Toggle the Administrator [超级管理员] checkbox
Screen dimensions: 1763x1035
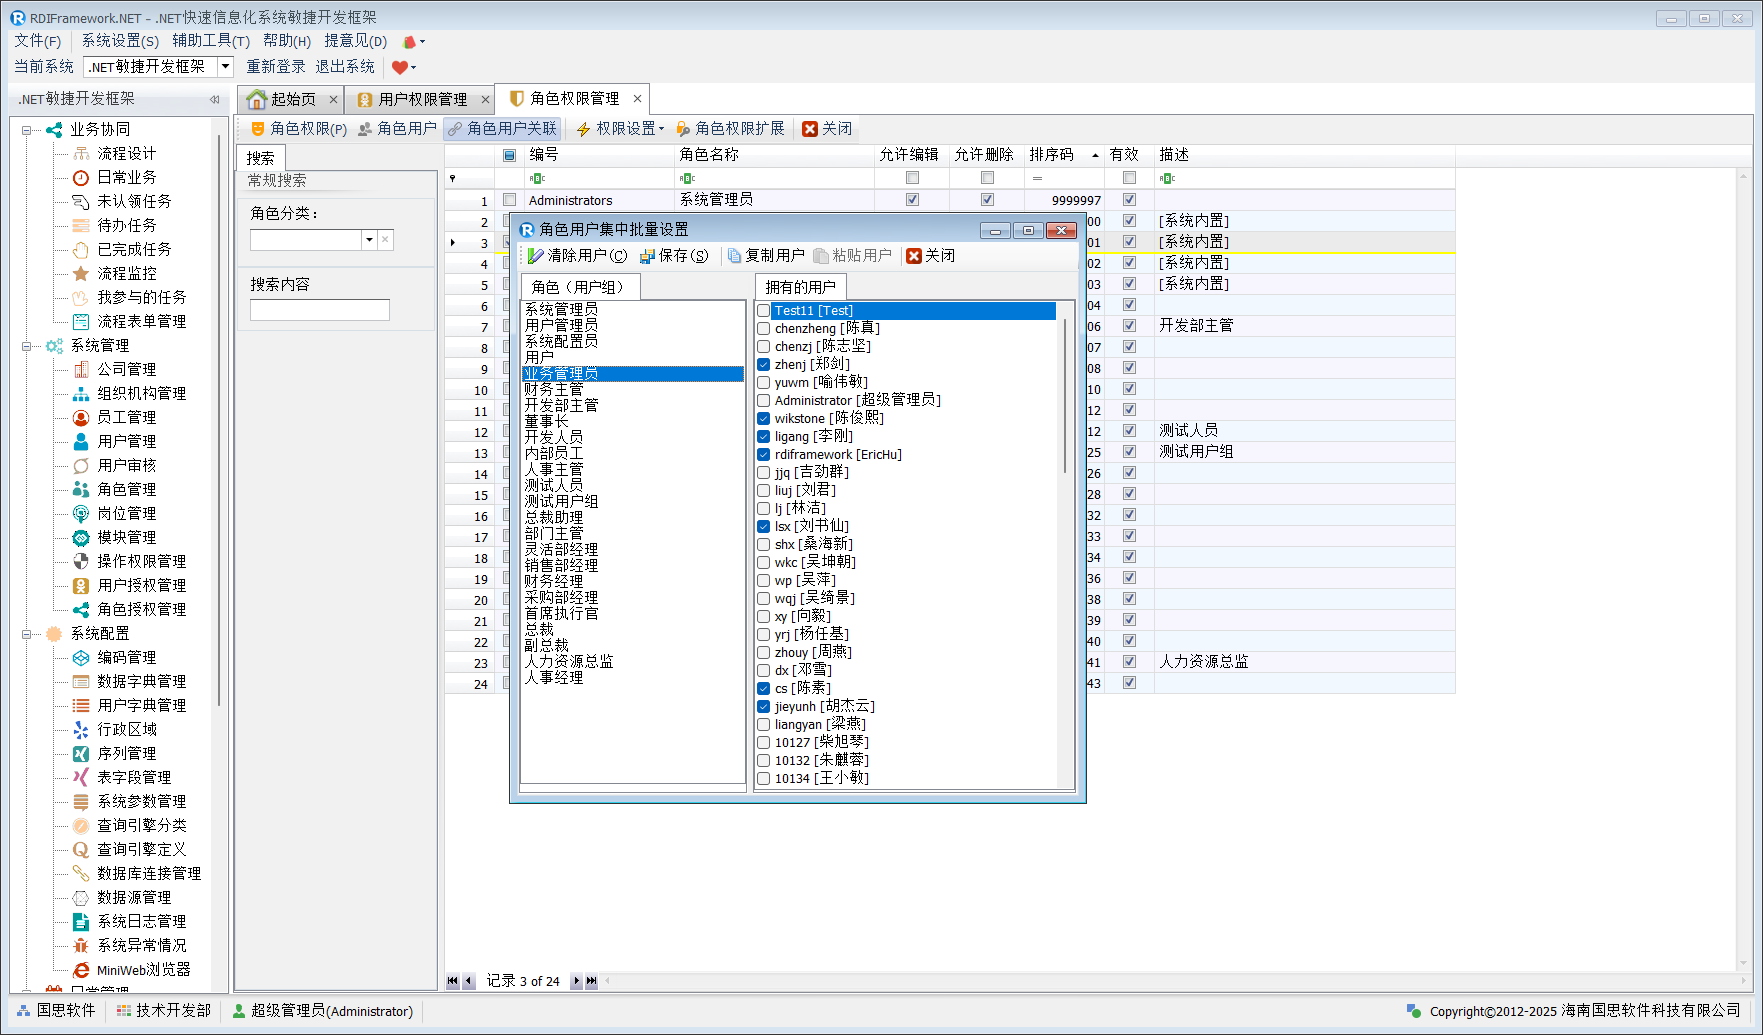764,401
